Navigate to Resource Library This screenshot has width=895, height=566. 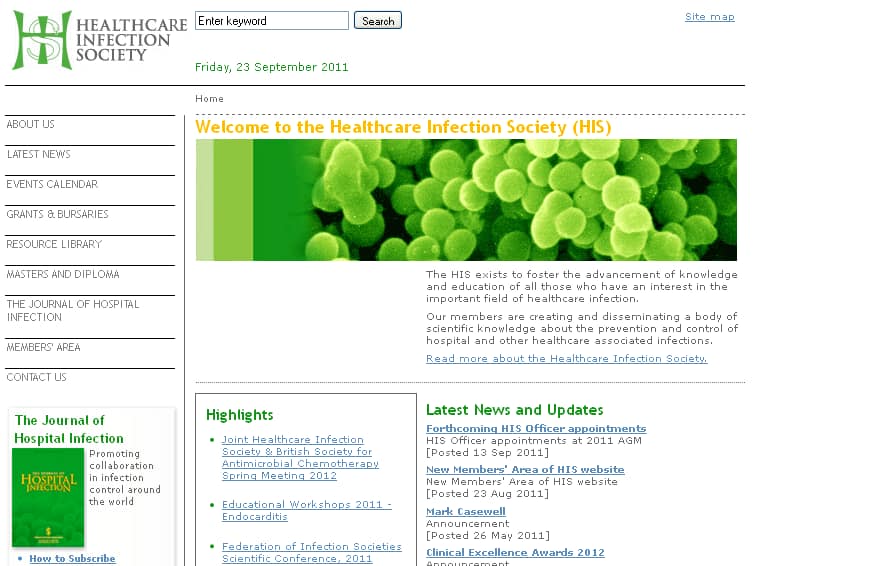pos(54,245)
